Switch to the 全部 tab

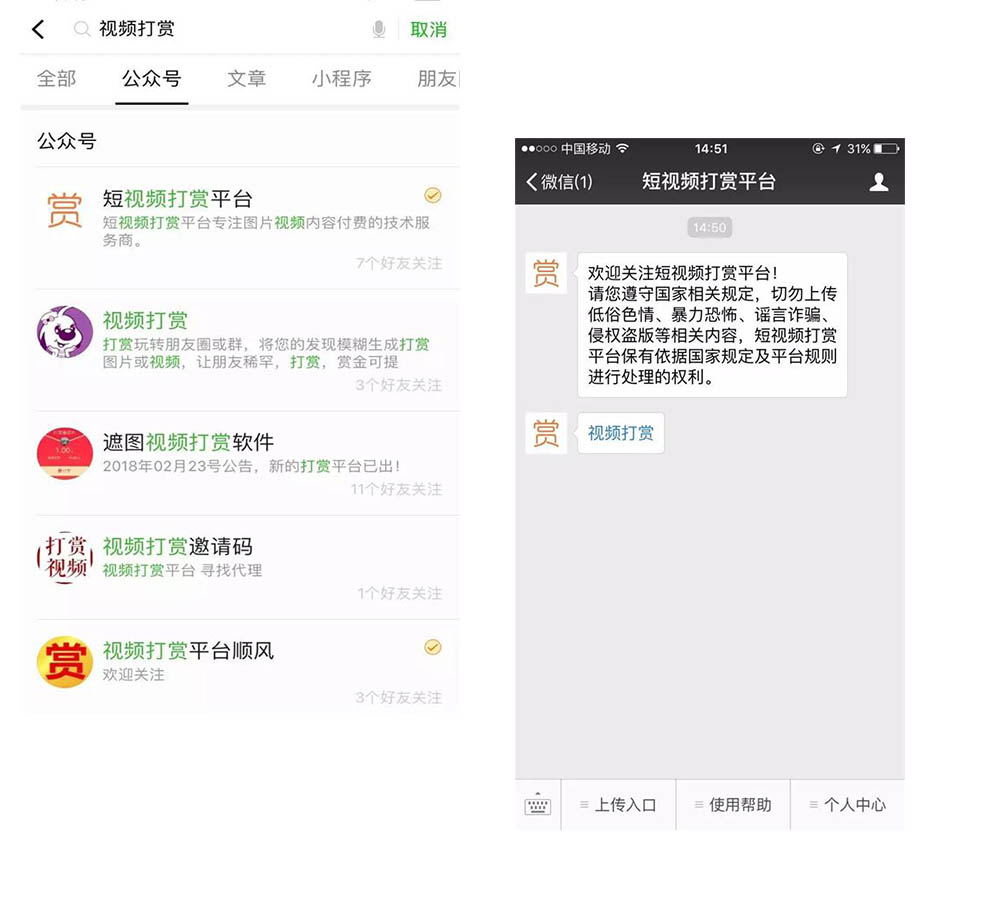pos(57,78)
